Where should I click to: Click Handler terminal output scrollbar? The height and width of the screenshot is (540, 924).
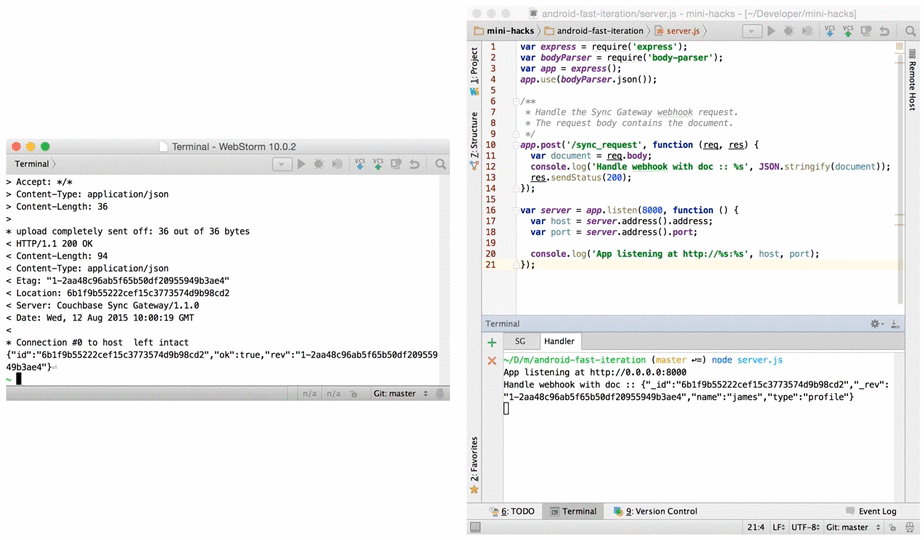click(x=899, y=427)
